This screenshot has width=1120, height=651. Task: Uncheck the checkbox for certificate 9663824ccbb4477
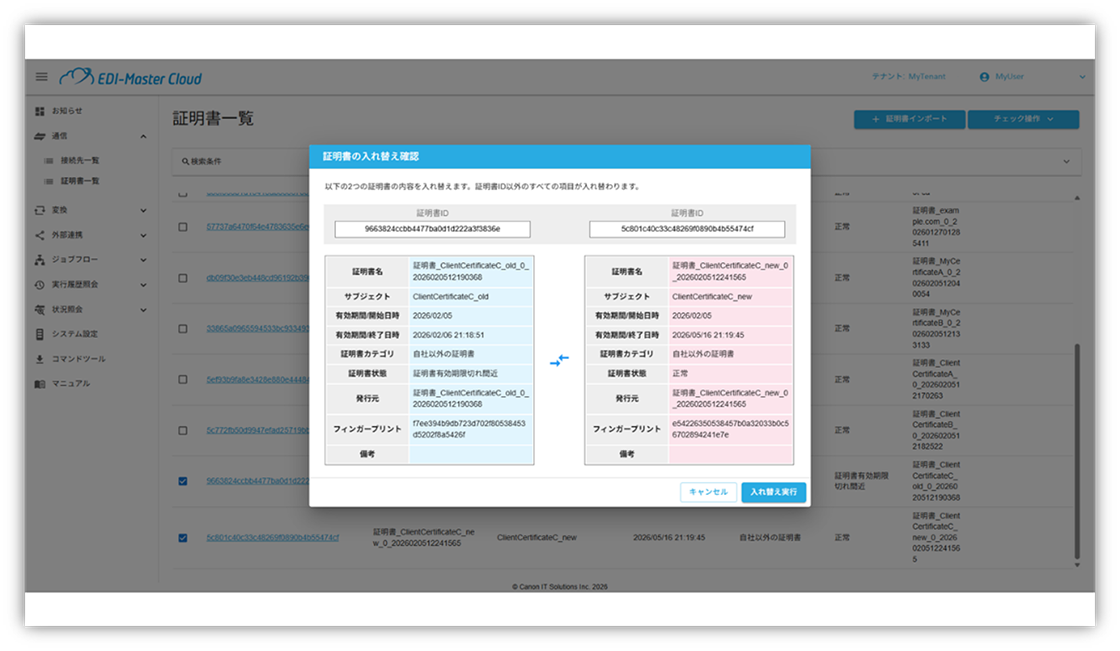pyautogui.click(x=182, y=481)
